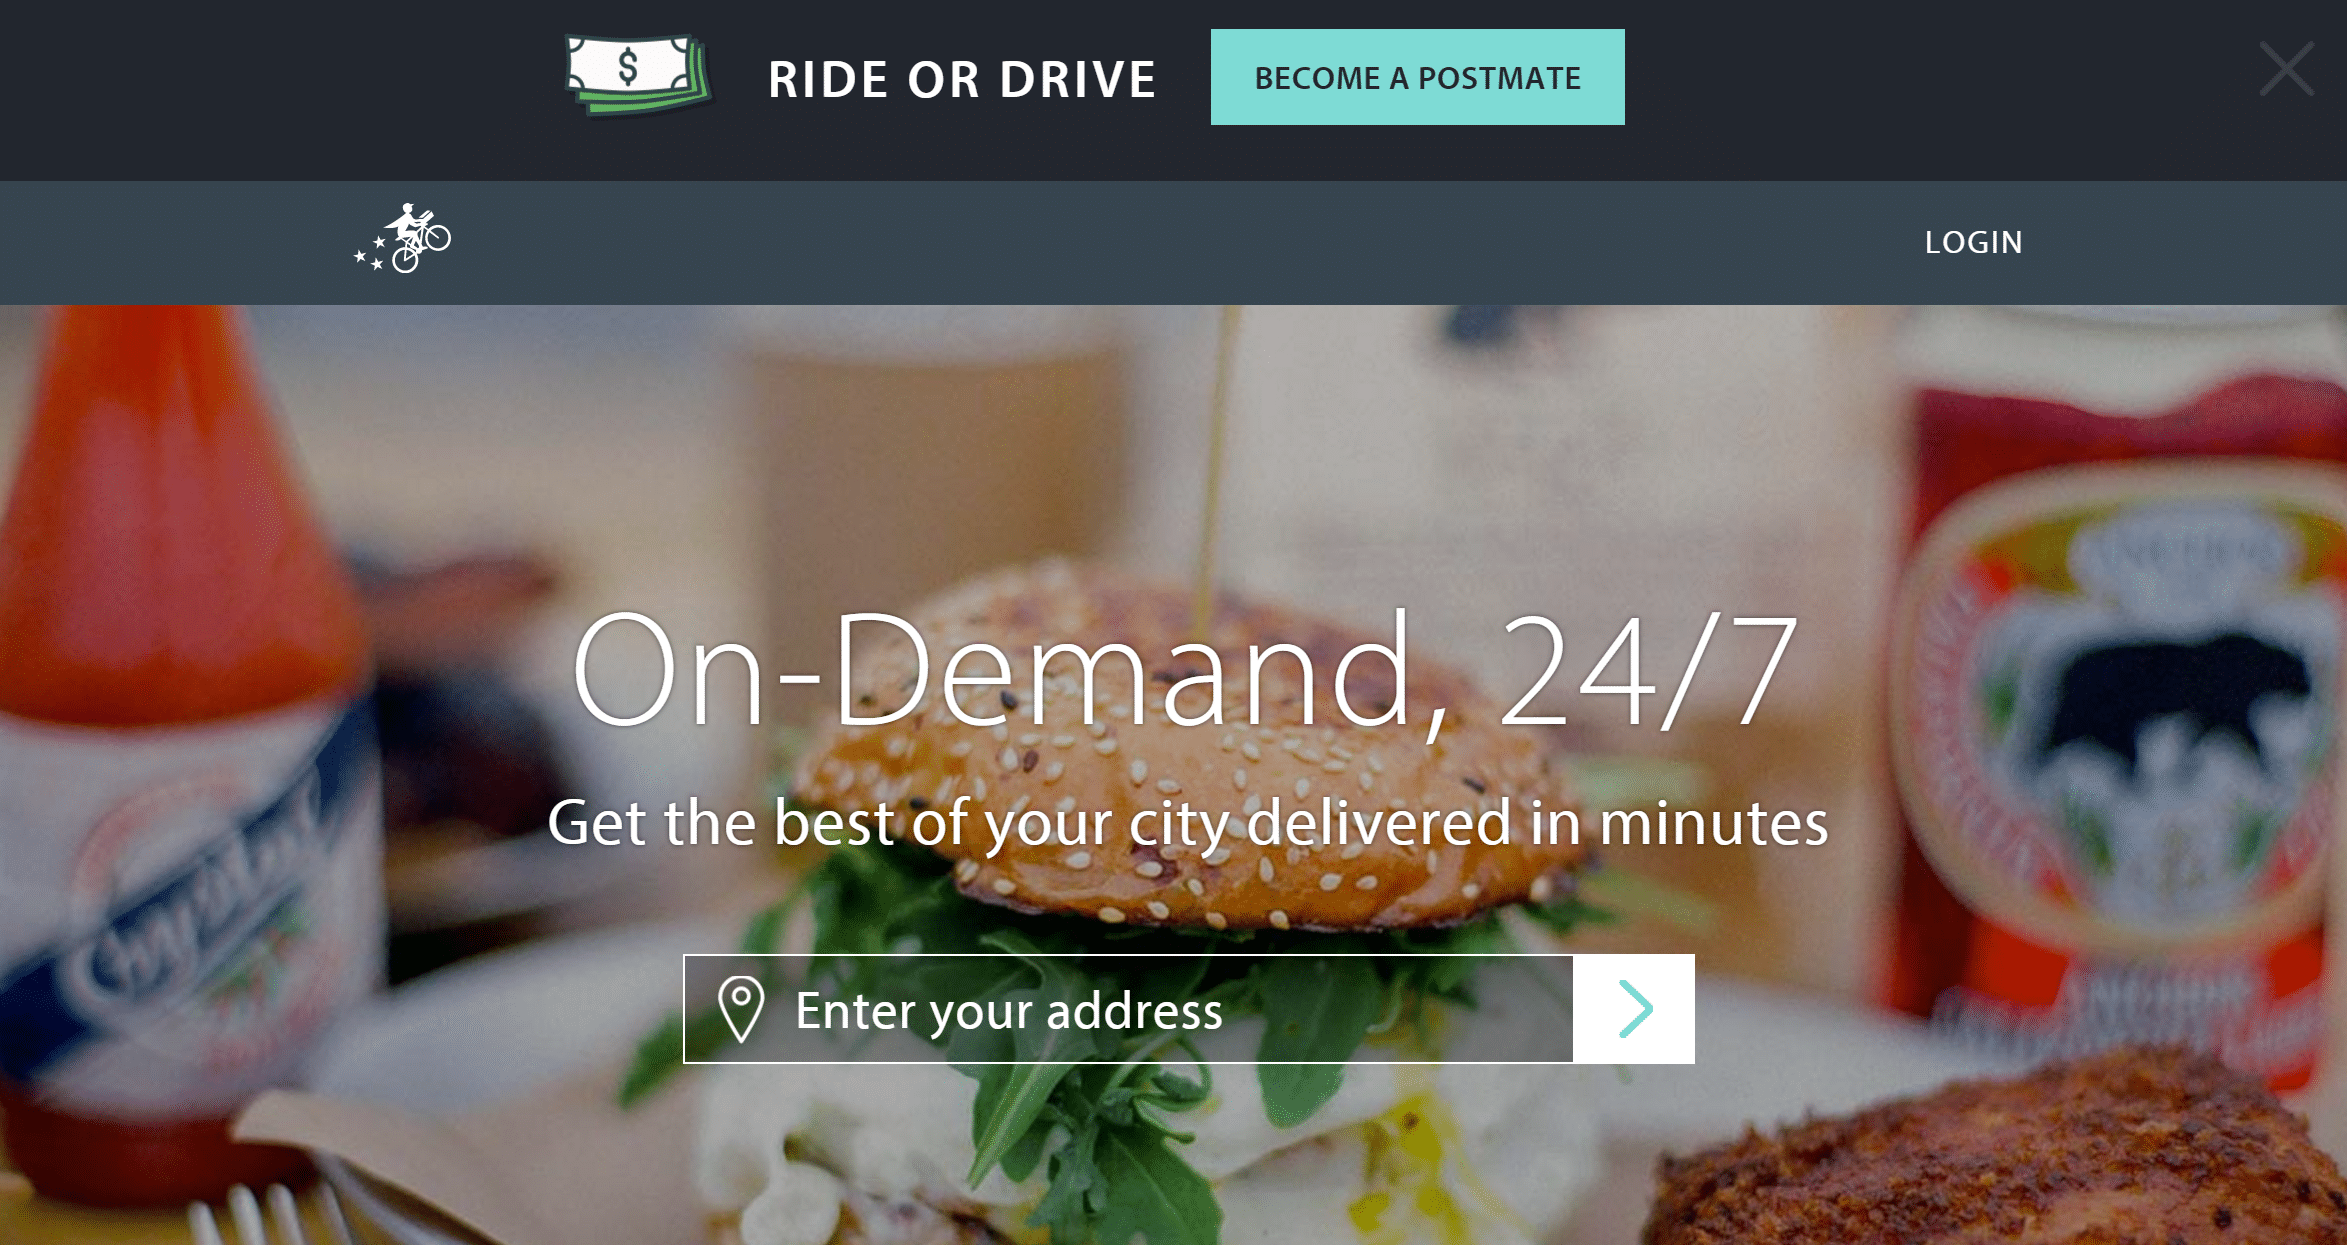This screenshot has width=2347, height=1245.
Task: Click the Postmates bicycle courier logo
Action: click(x=403, y=238)
